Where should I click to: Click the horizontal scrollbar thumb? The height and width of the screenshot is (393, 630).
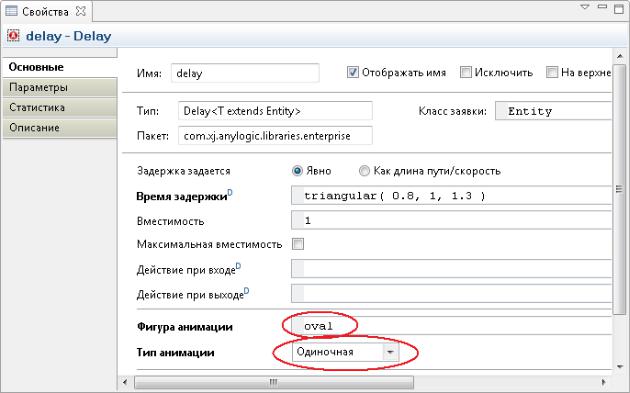pos(274,382)
